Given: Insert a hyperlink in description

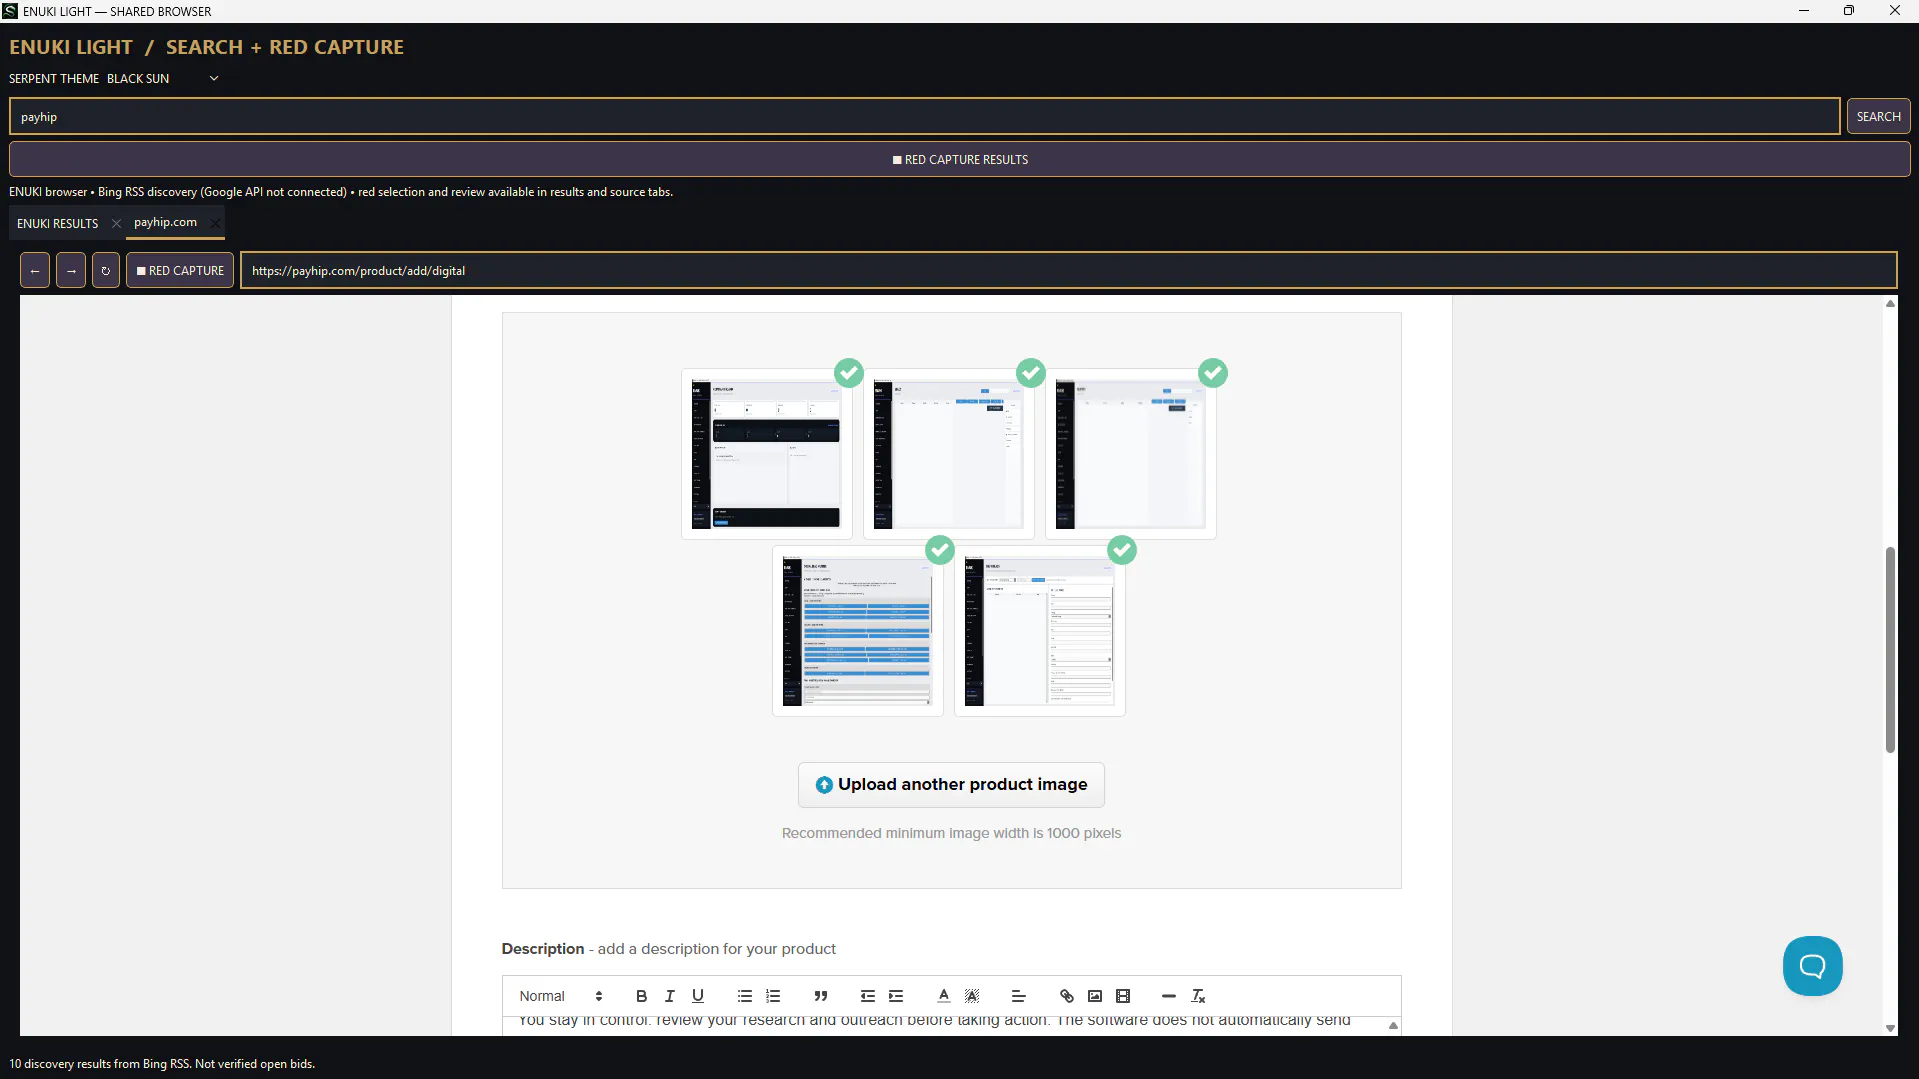Looking at the screenshot, I should [x=1066, y=996].
